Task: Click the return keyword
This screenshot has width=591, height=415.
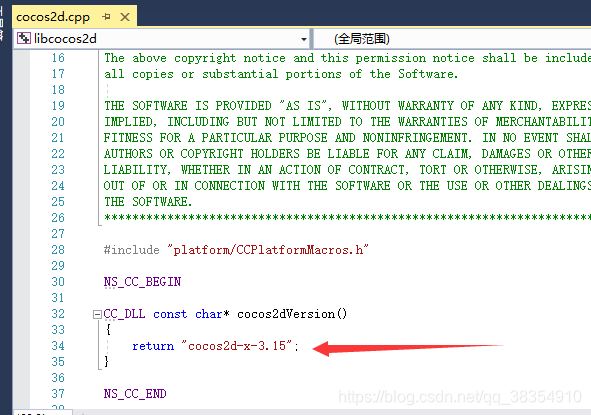Action: pyautogui.click(x=153, y=346)
